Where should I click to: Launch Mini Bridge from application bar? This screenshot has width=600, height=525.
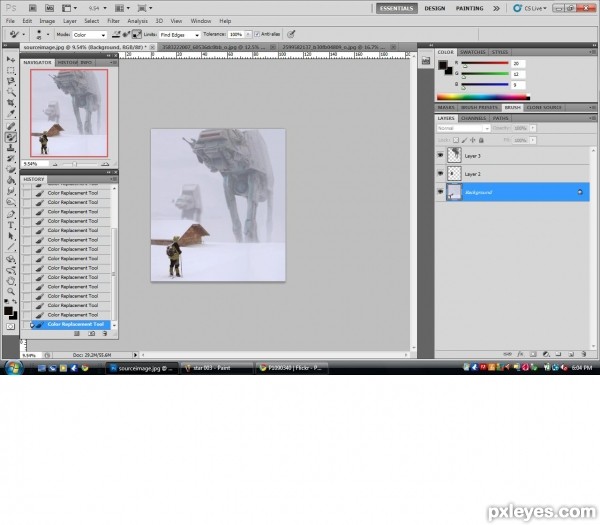click(49, 8)
